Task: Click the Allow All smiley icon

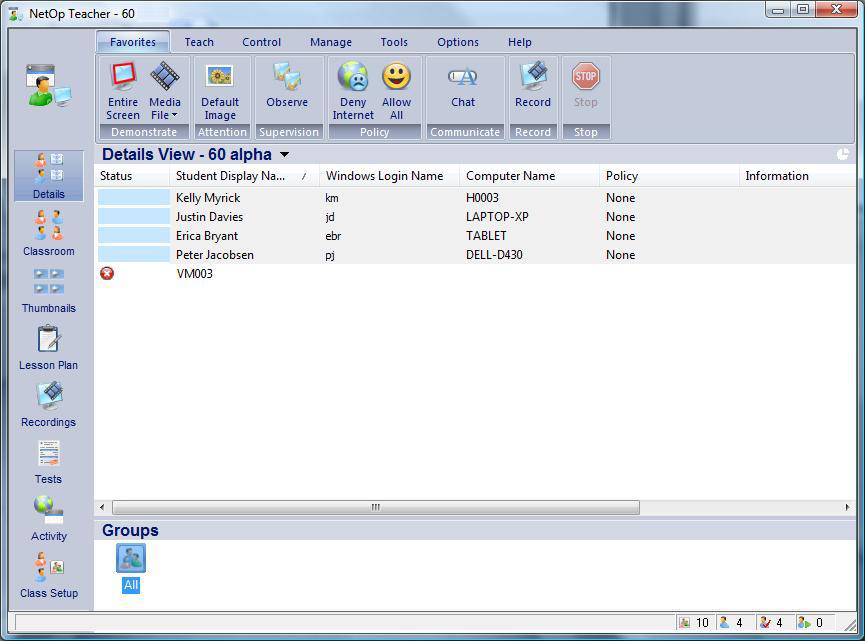Action: click(x=396, y=76)
